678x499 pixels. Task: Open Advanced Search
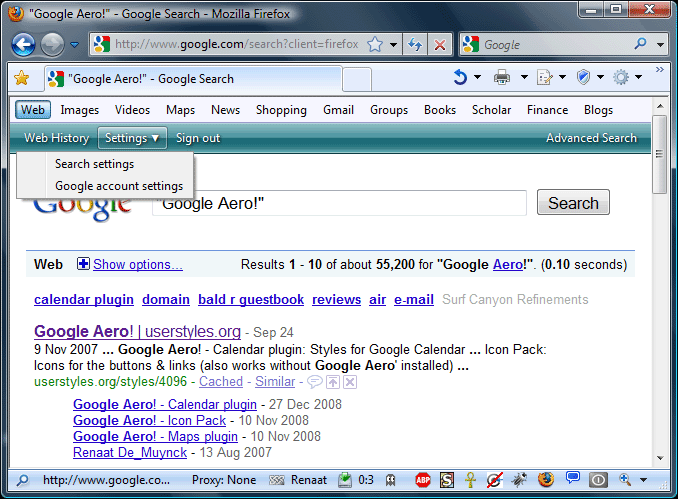pos(591,138)
